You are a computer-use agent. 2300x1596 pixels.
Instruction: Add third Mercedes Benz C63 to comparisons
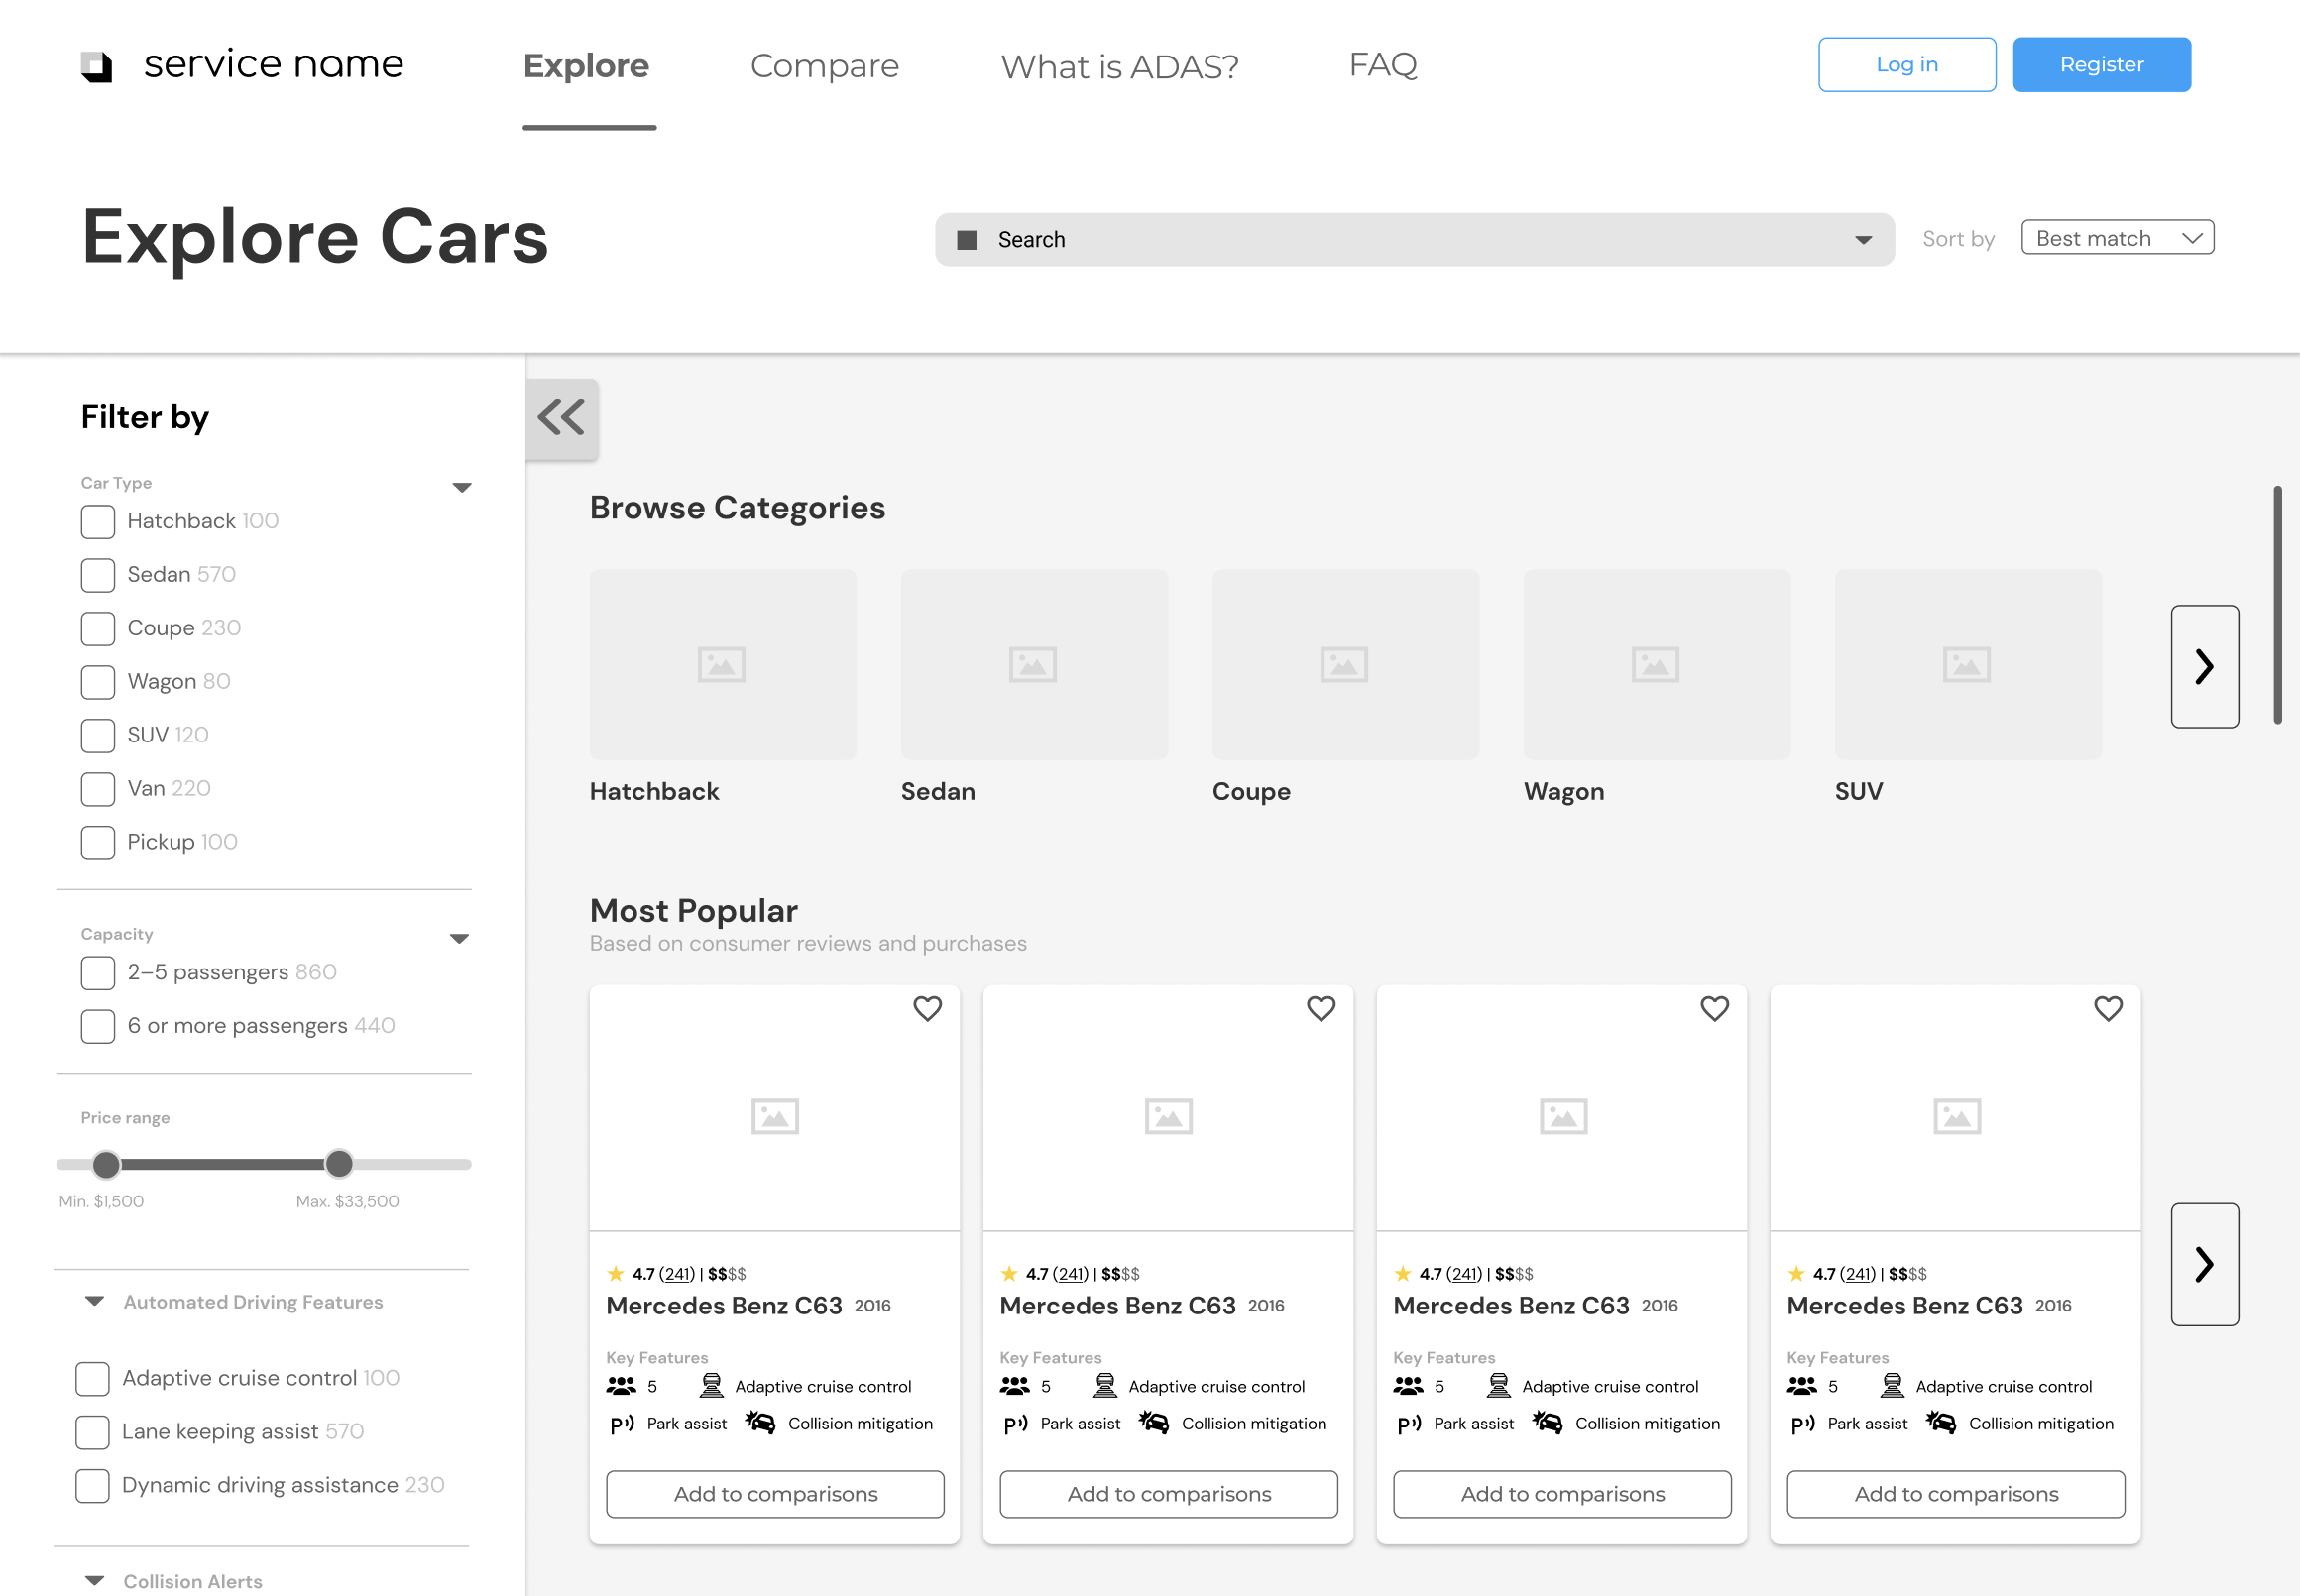[1563, 1494]
